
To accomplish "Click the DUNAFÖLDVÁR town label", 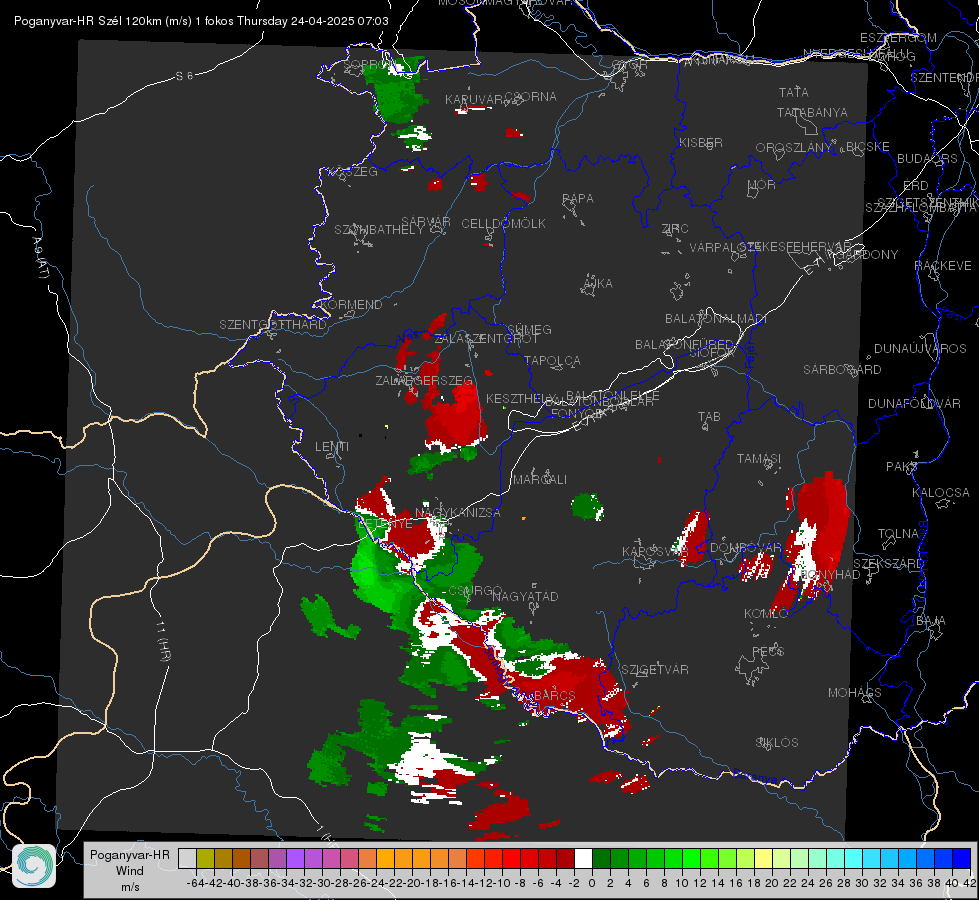I will click(914, 403).
